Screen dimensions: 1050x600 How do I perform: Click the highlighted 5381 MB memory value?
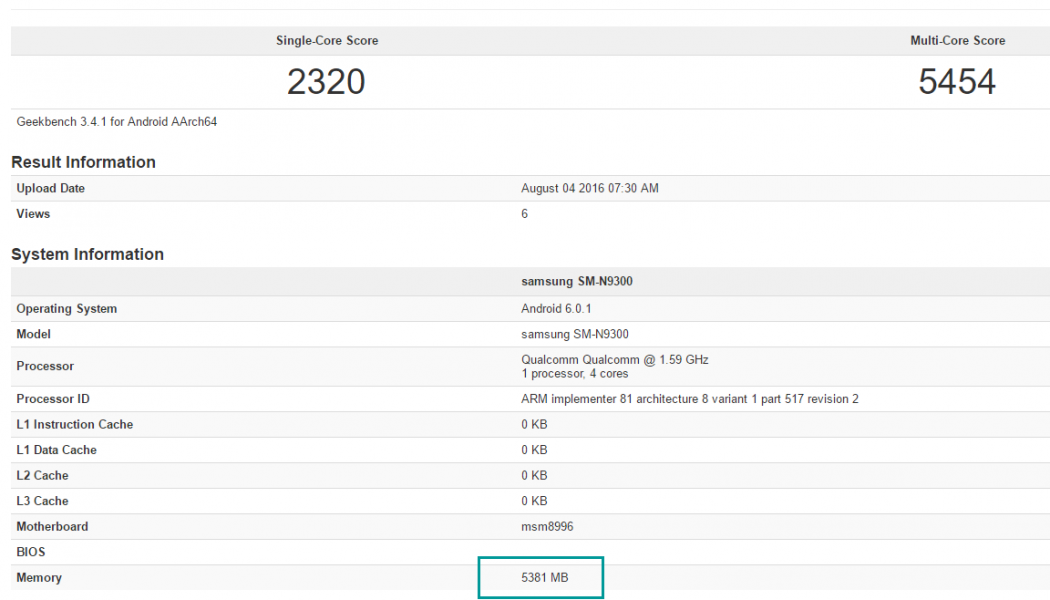544,578
